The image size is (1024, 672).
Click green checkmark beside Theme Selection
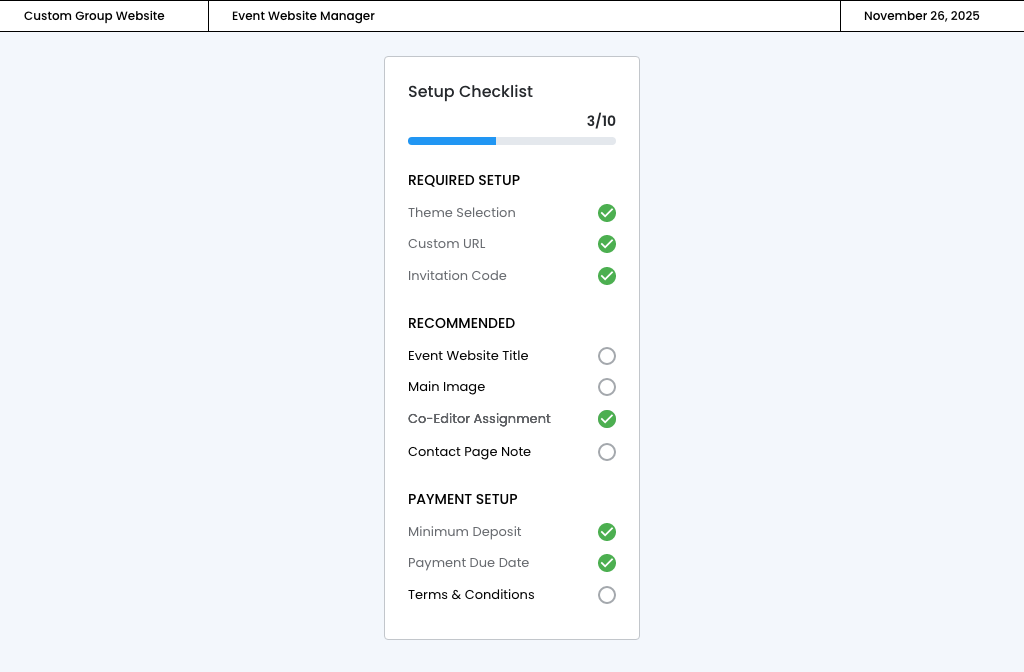pos(607,213)
